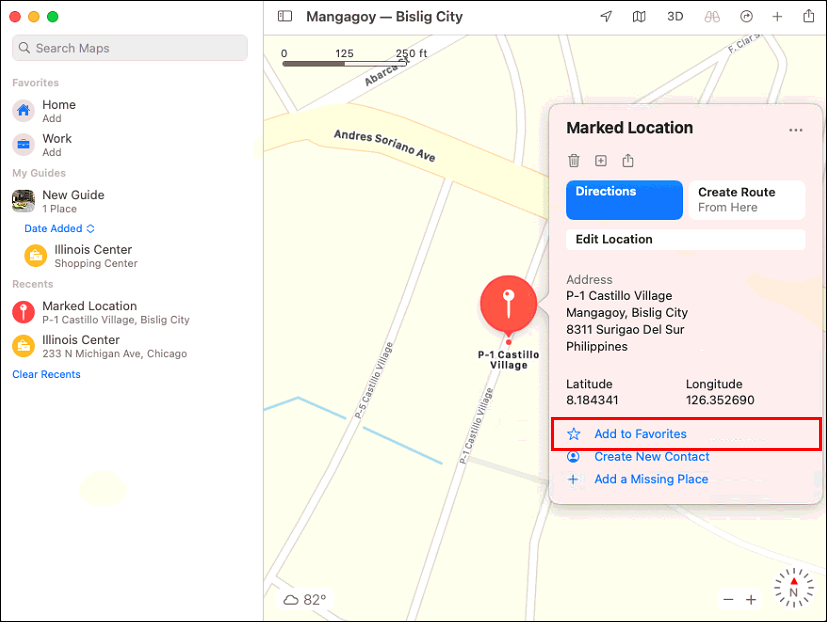This screenshot has height=622, width=827.
Task: Click the plus icon in the toolbar
Action: (777, 17)
